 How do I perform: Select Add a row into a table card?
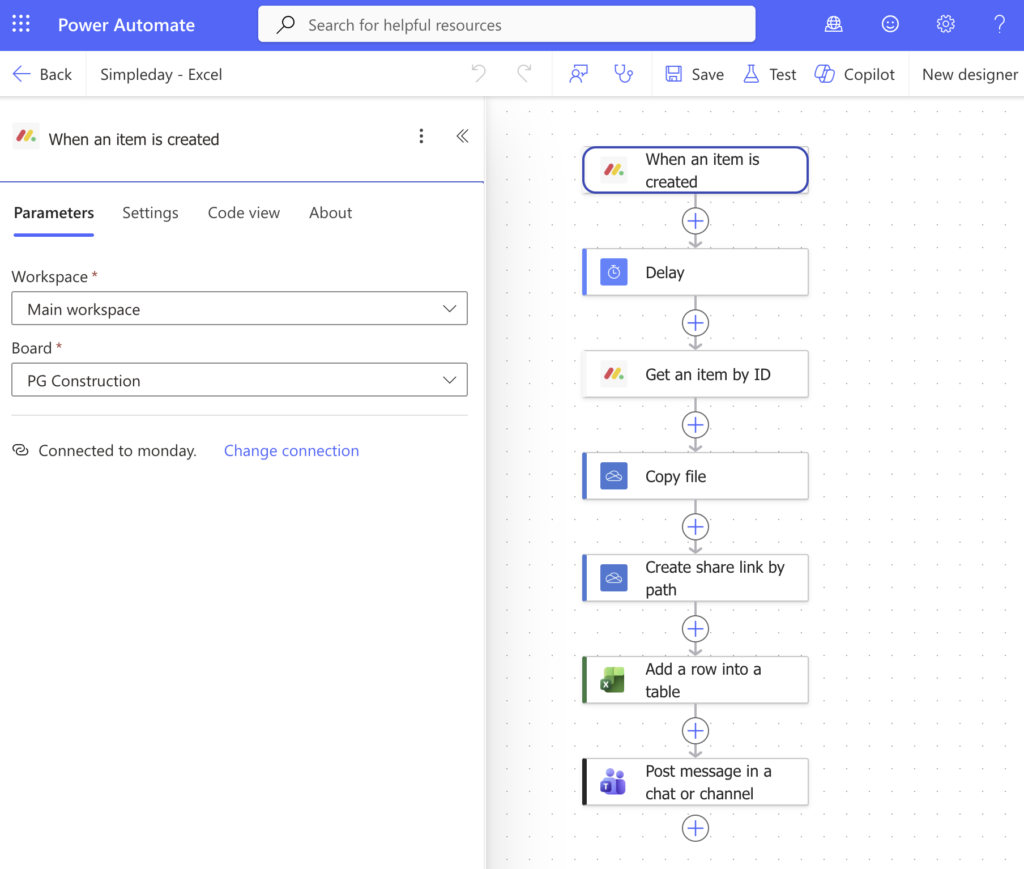pyautogui.click(x=696, y=680)
